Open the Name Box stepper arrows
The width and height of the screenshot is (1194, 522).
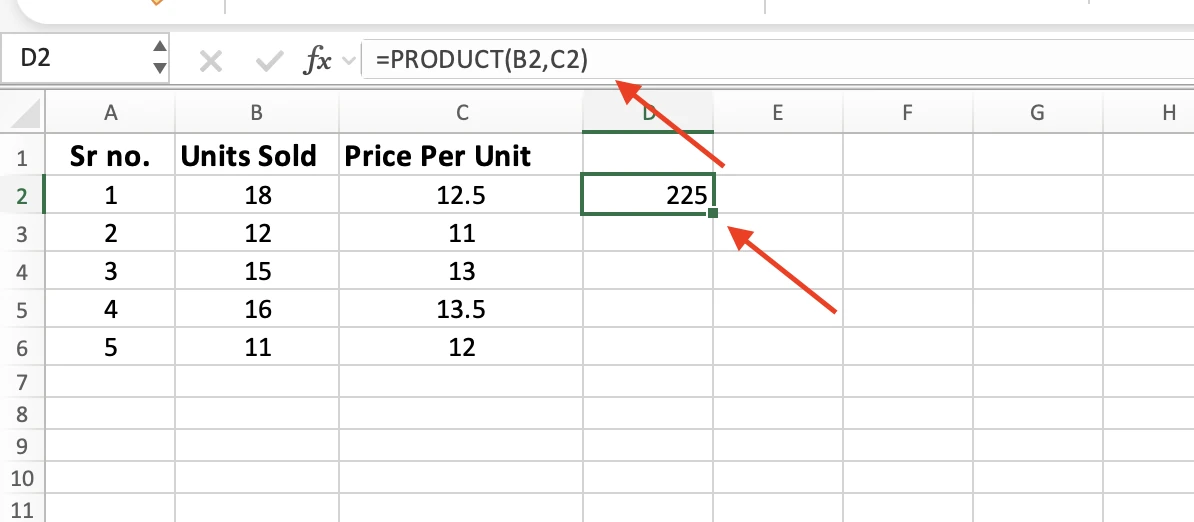coord(159,59)
